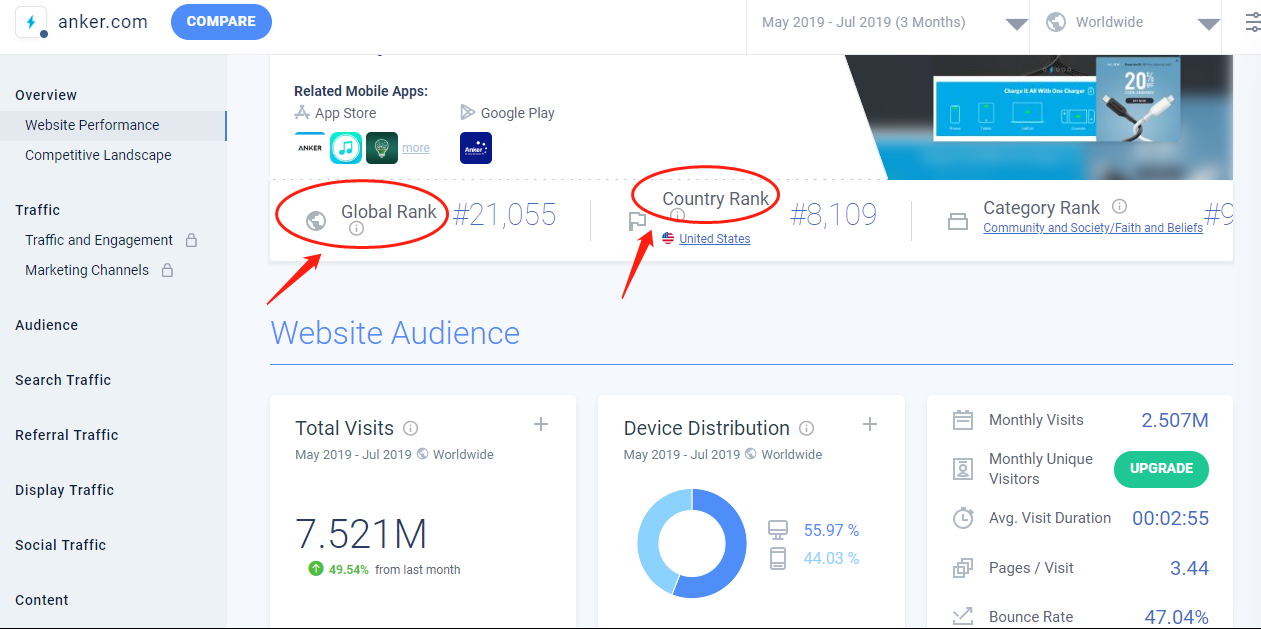Select Website Performance in the sidebar
Viewport: 1261px width, 629px height.
(92, 125)
